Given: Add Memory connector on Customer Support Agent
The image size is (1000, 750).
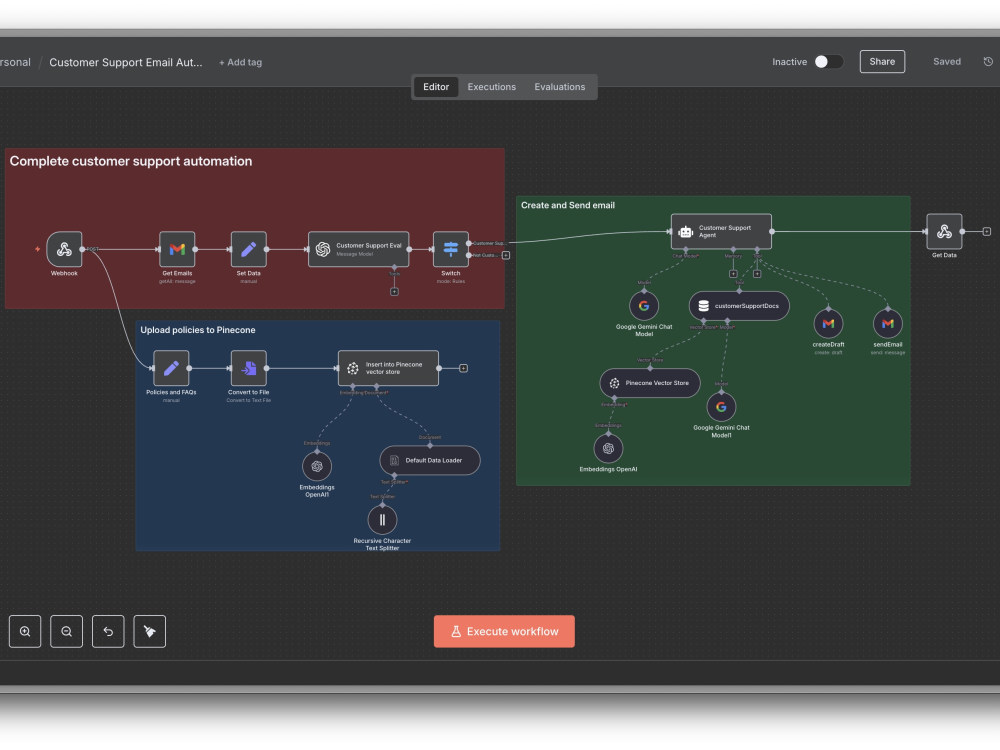Looking at the screenshot, I should [733, 274].
